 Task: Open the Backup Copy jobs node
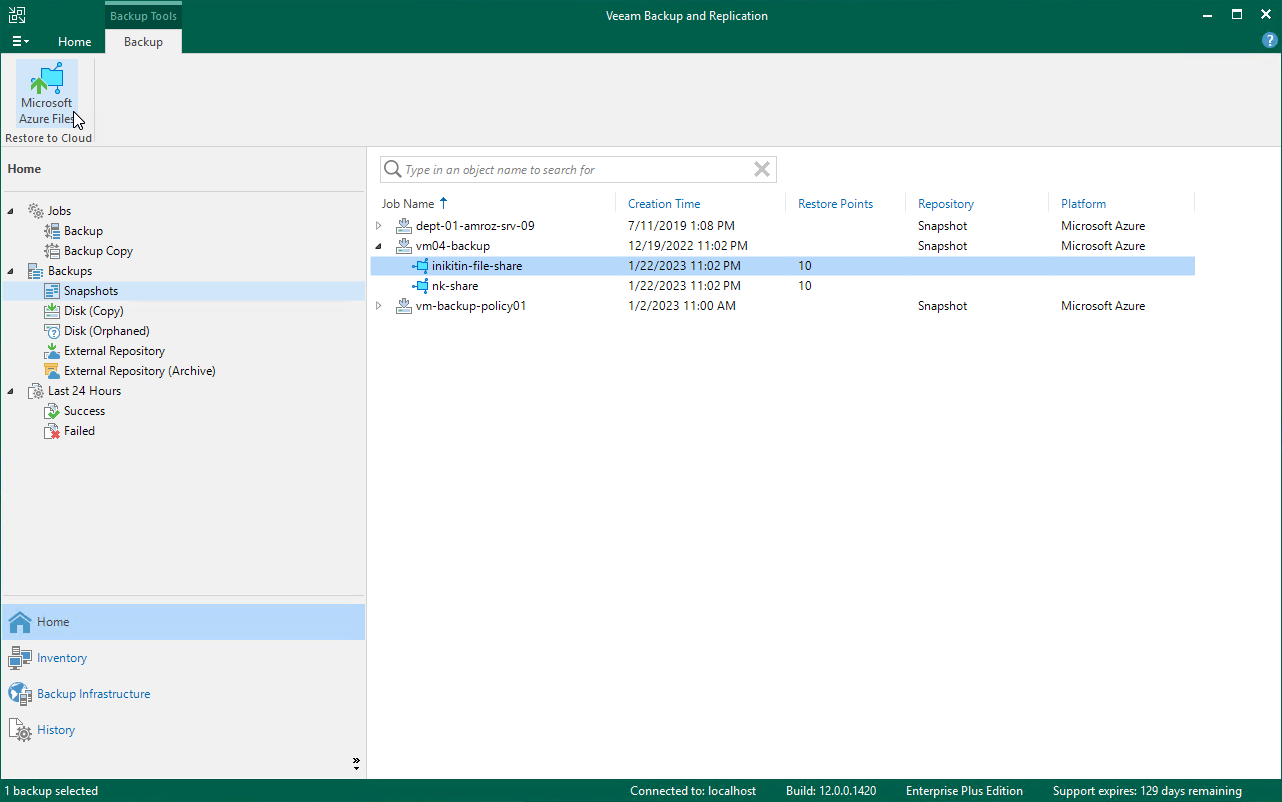[98, 251]
